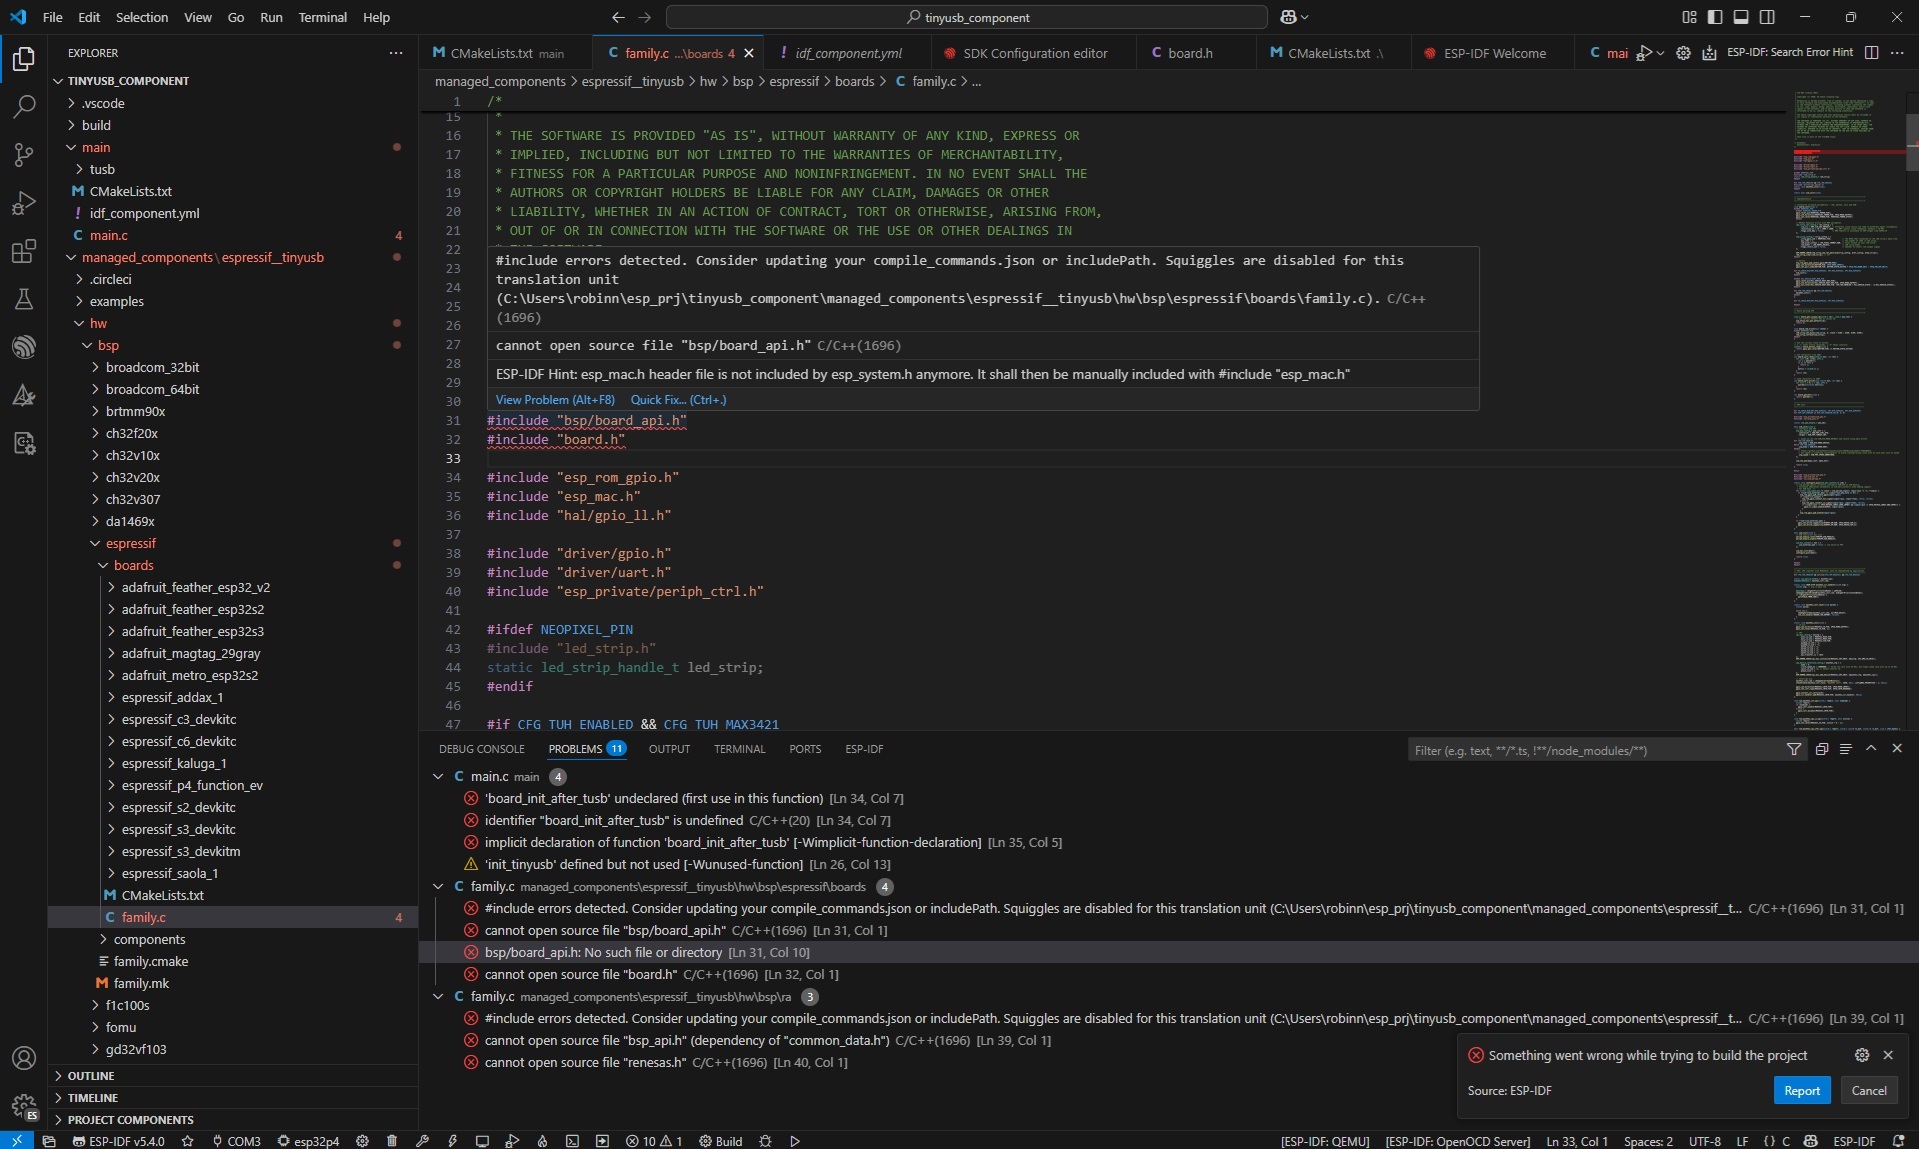Click the build, flash and monitor flame icon
Image resolution: width=1919 pixels, height=1149 pixels.
(542, 1141)
